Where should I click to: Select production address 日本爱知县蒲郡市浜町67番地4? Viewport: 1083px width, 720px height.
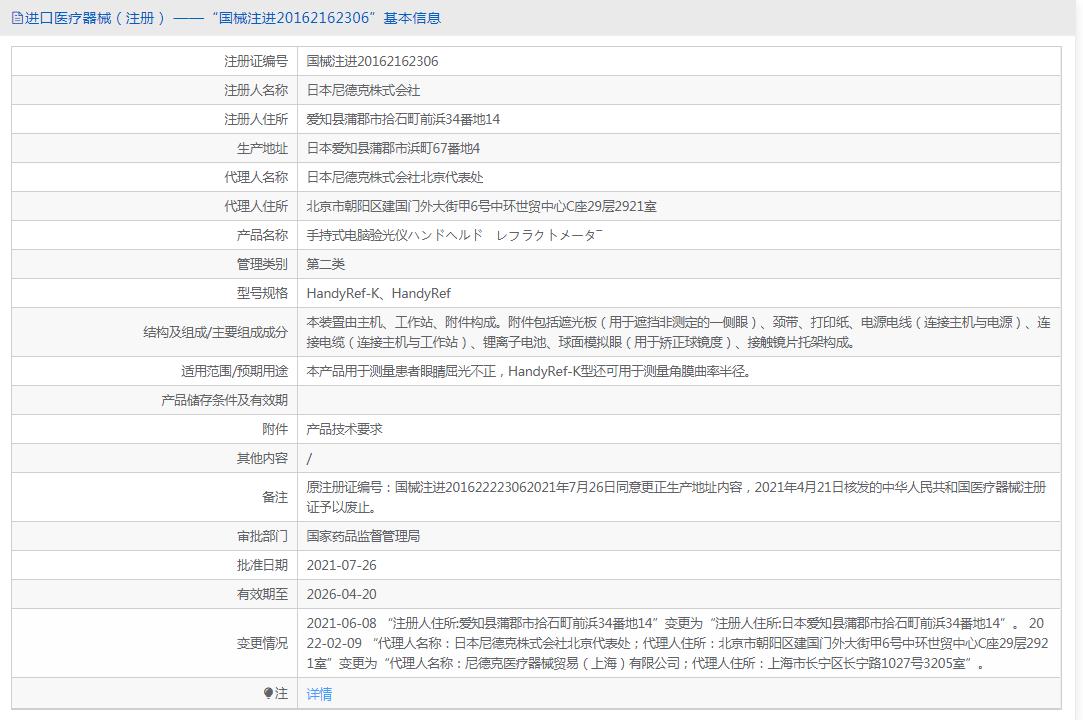393,149
